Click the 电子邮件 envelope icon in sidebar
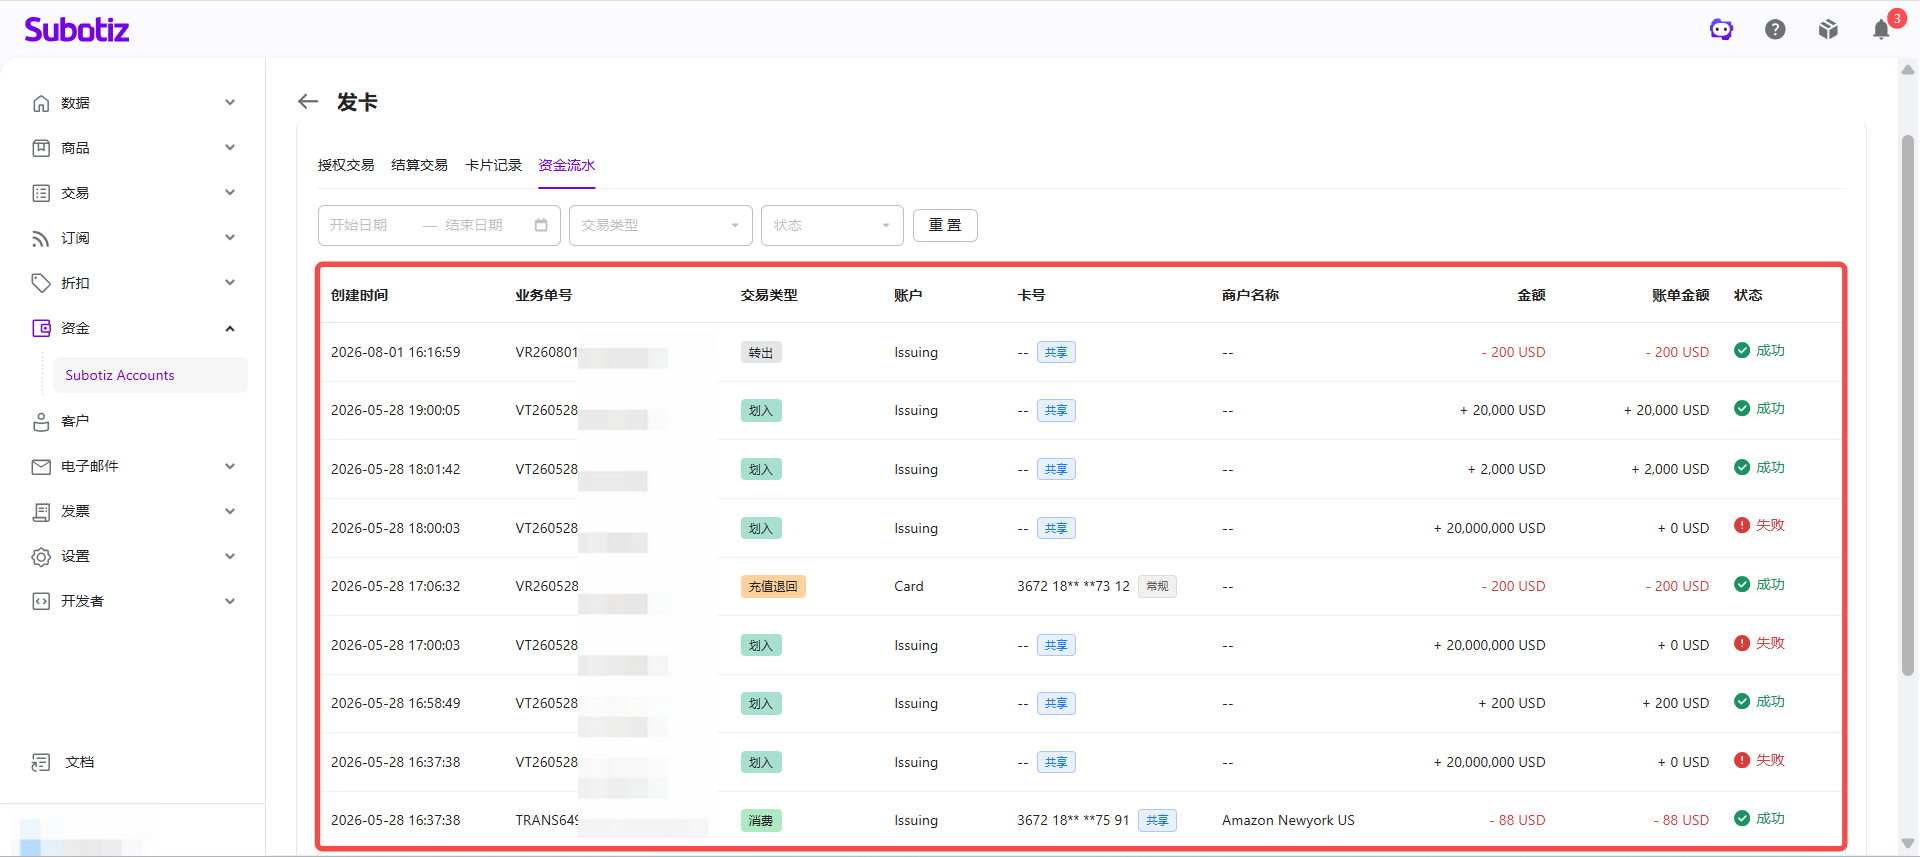This screenshot has height=857, width=1920. click(41, 466)
